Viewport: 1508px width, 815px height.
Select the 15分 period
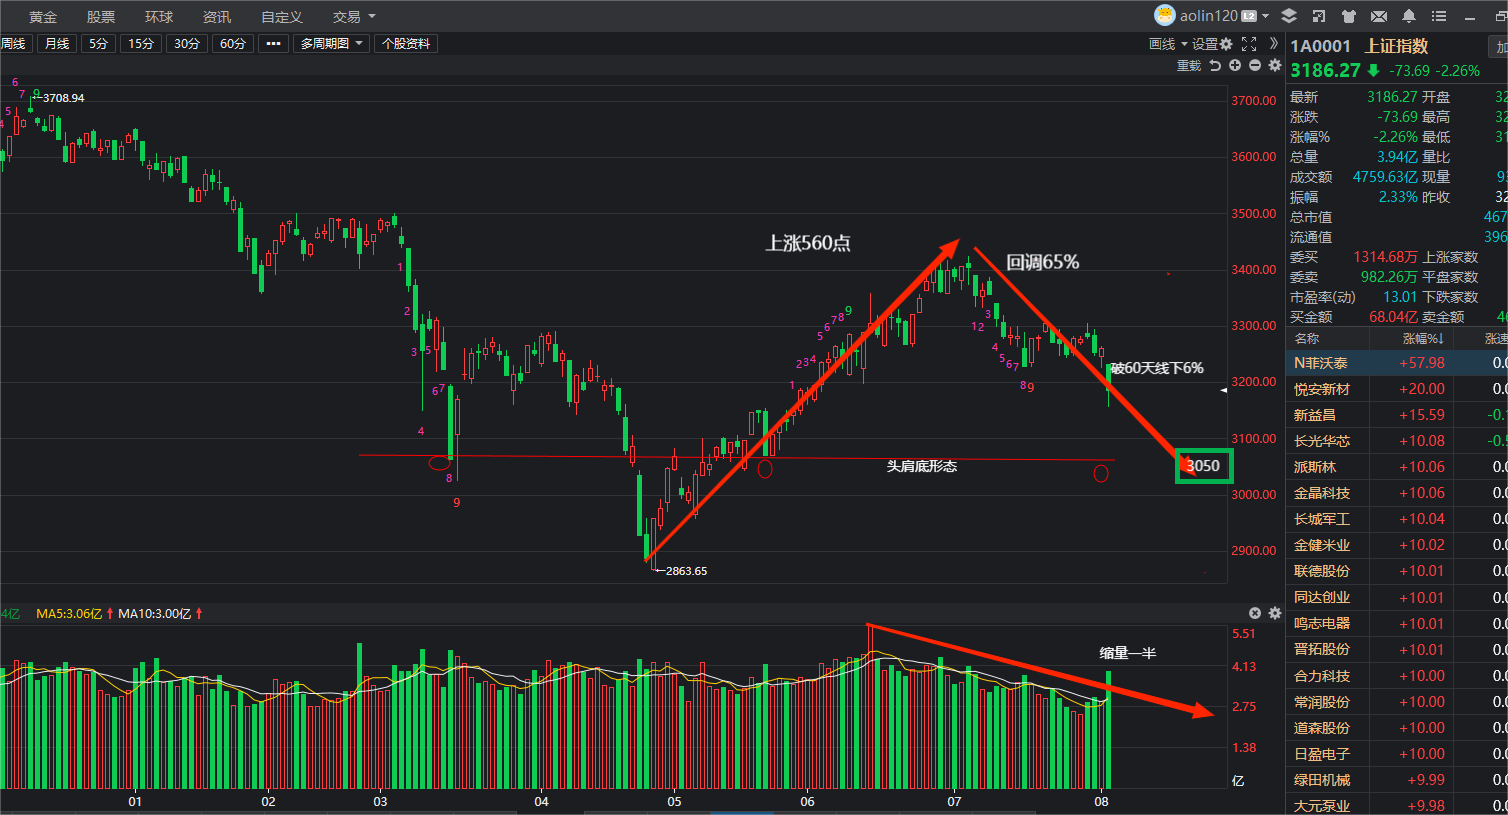point(141,44)
